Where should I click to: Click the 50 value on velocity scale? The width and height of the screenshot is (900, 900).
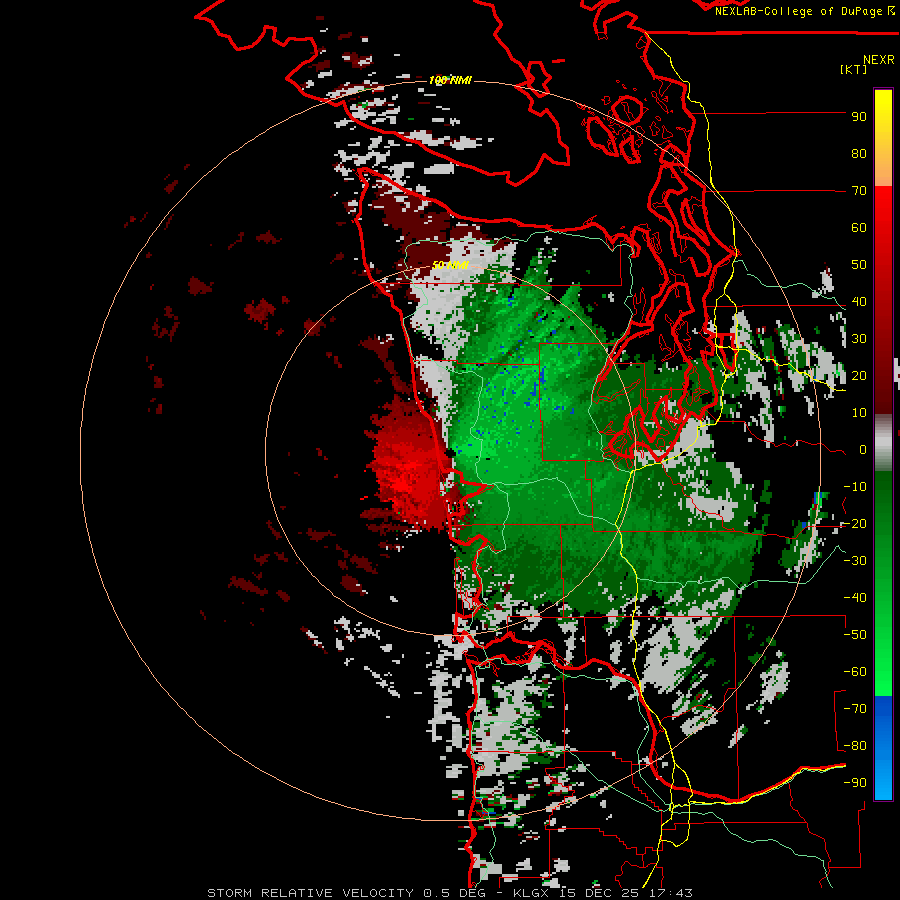tap(859, 265)
